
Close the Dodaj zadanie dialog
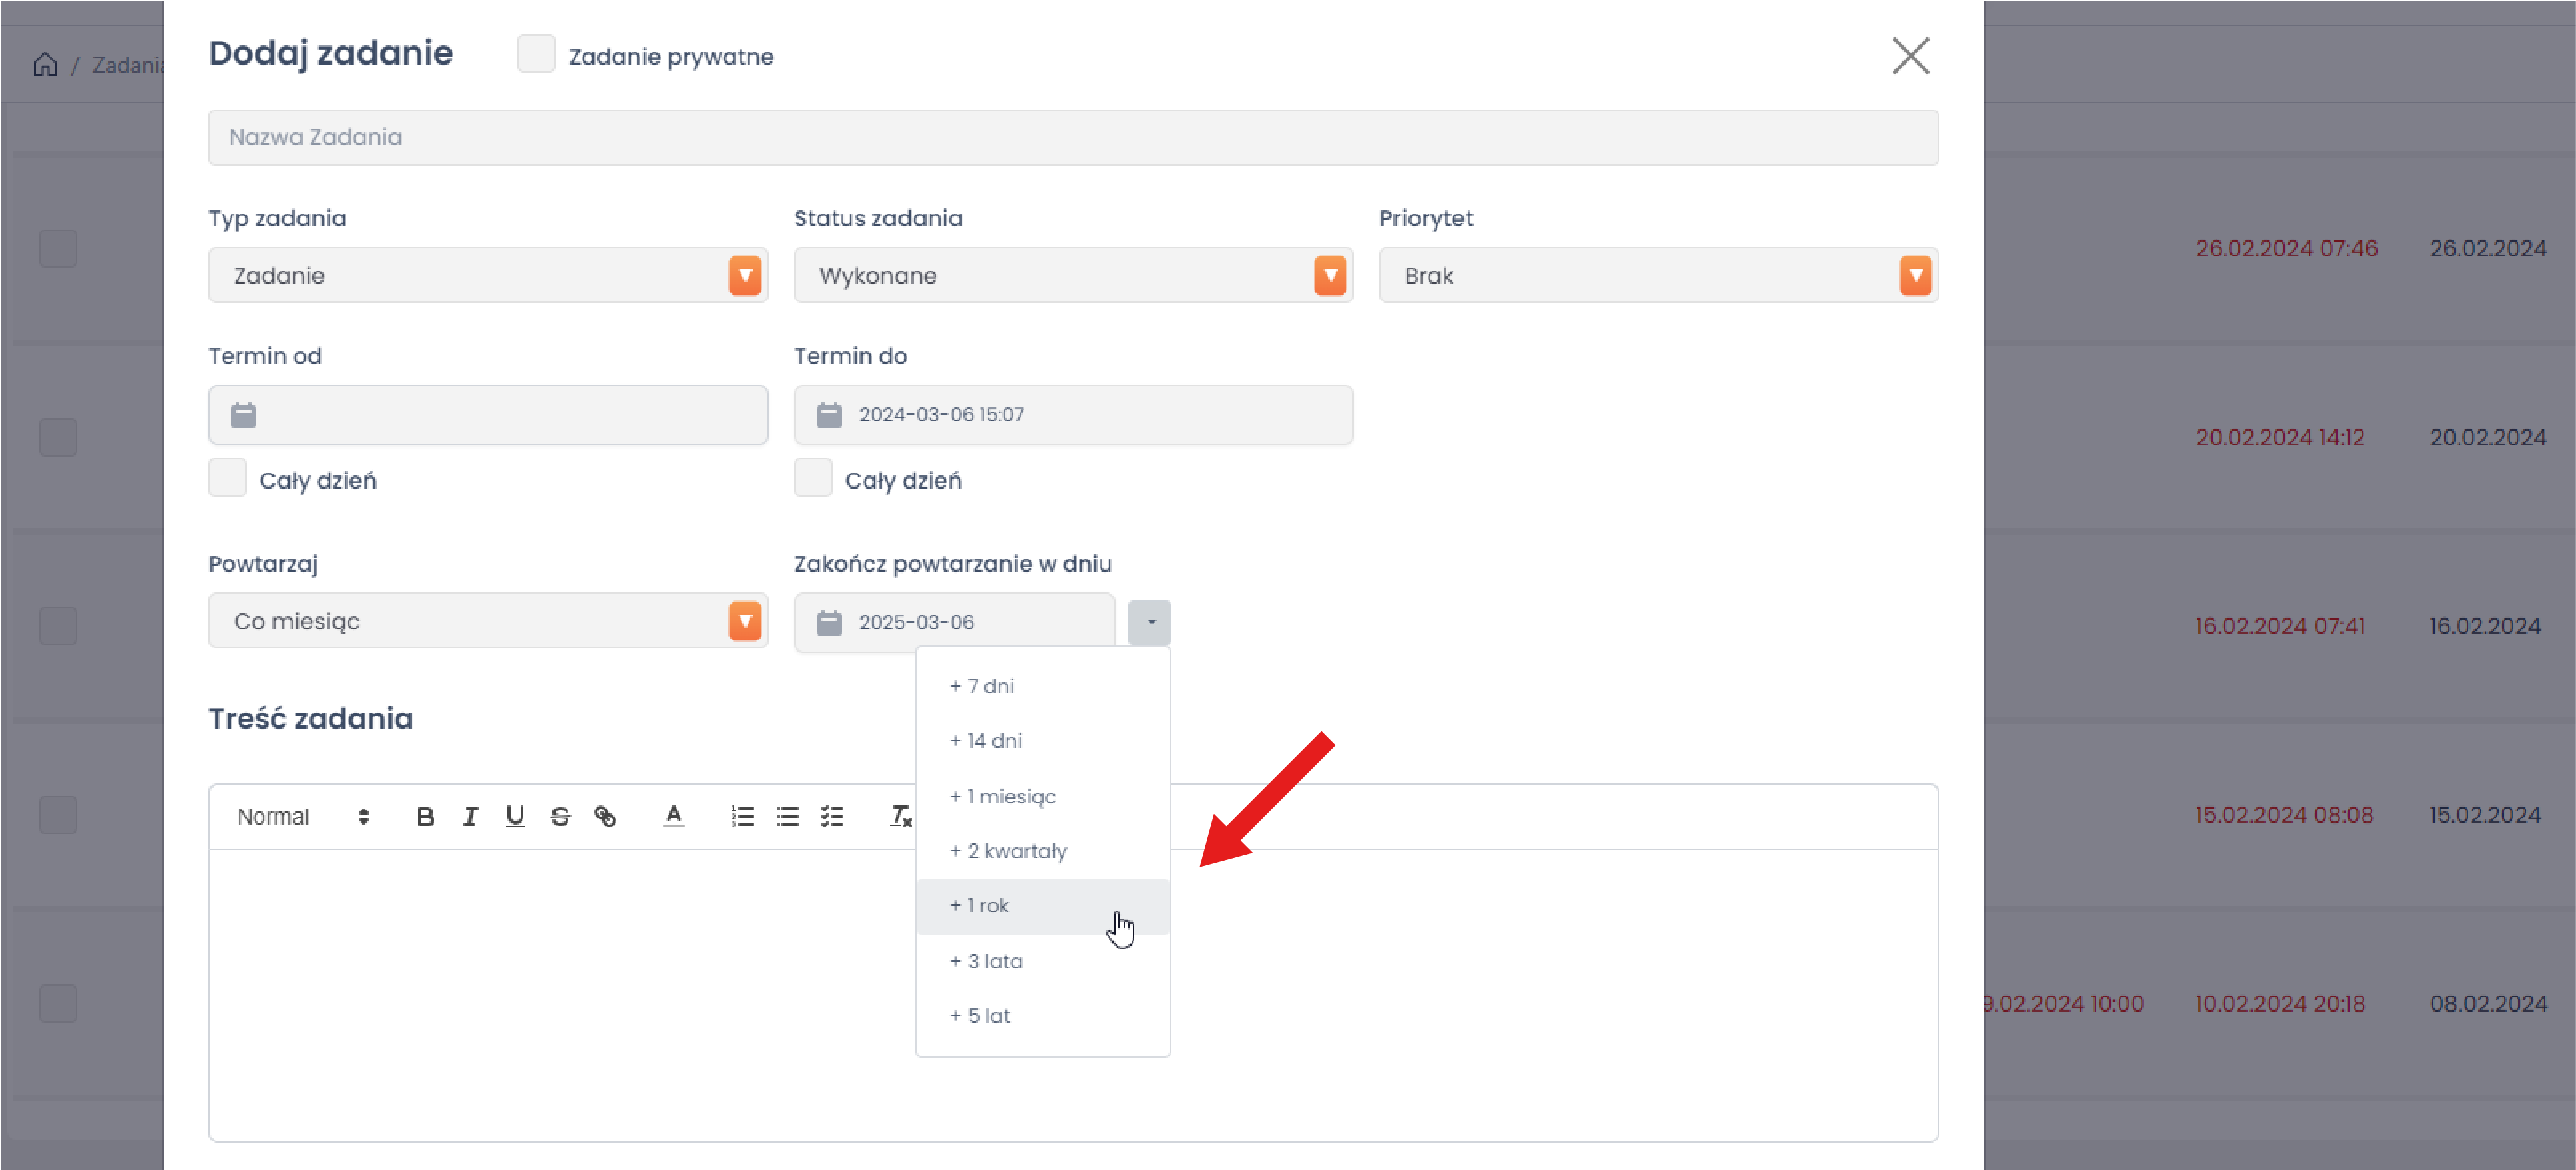[1910, 56]
